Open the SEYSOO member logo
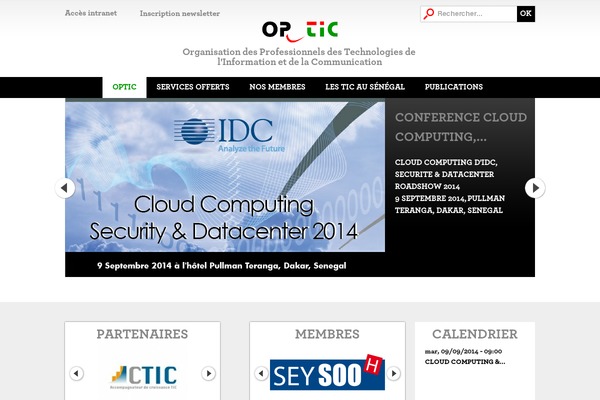The image size is (600, 400). [327, 373]
